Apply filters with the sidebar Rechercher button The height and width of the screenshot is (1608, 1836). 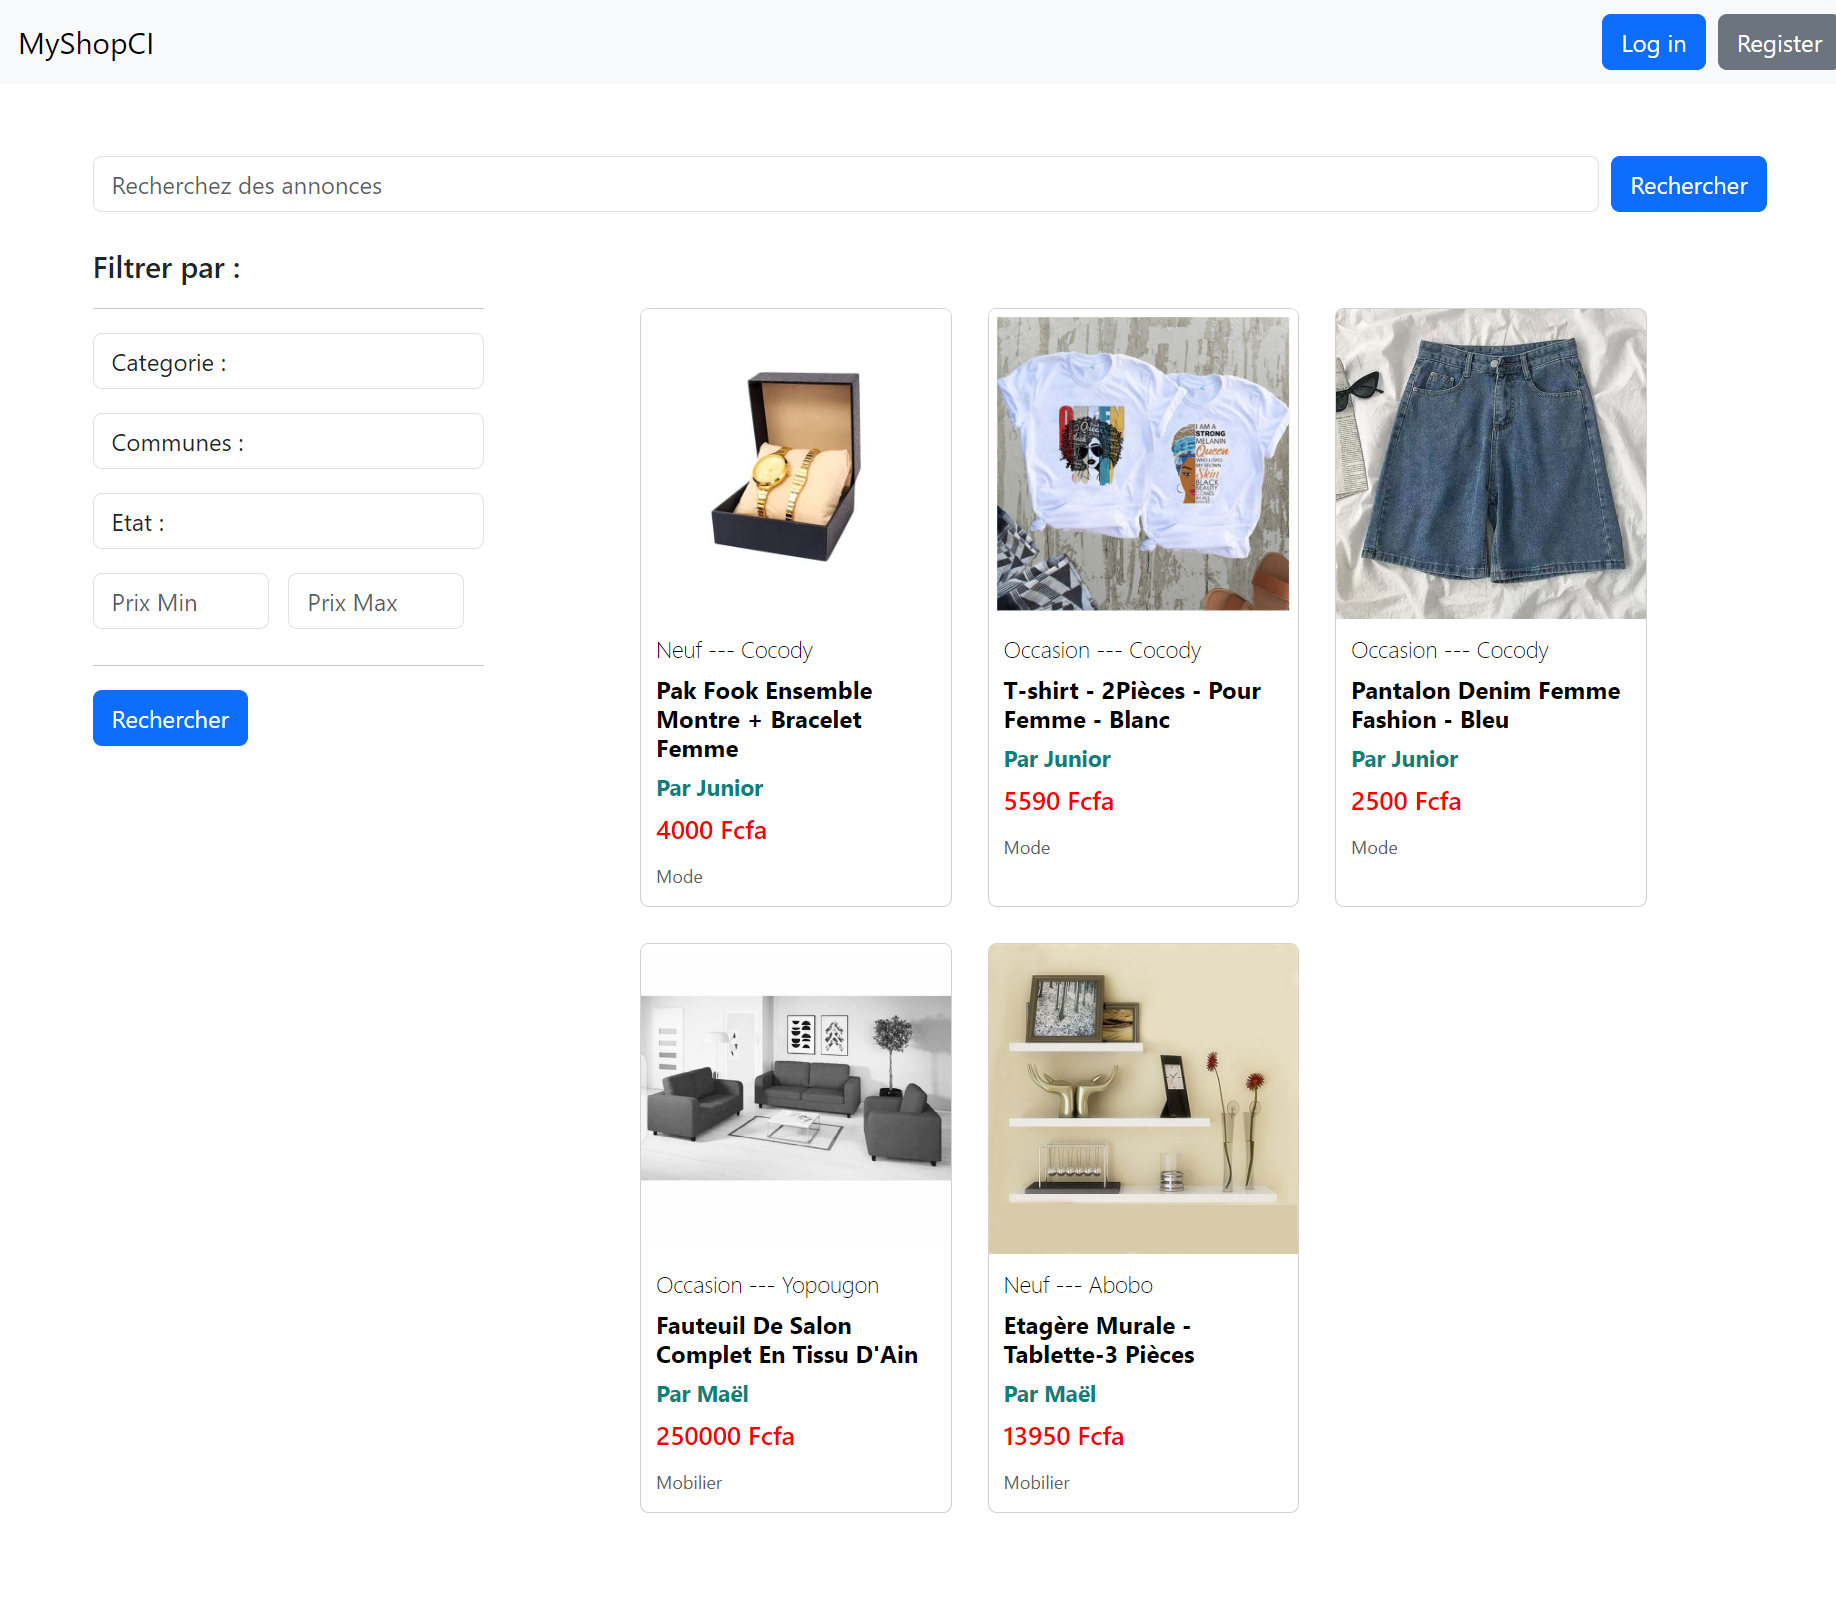[x=170, y=719]
